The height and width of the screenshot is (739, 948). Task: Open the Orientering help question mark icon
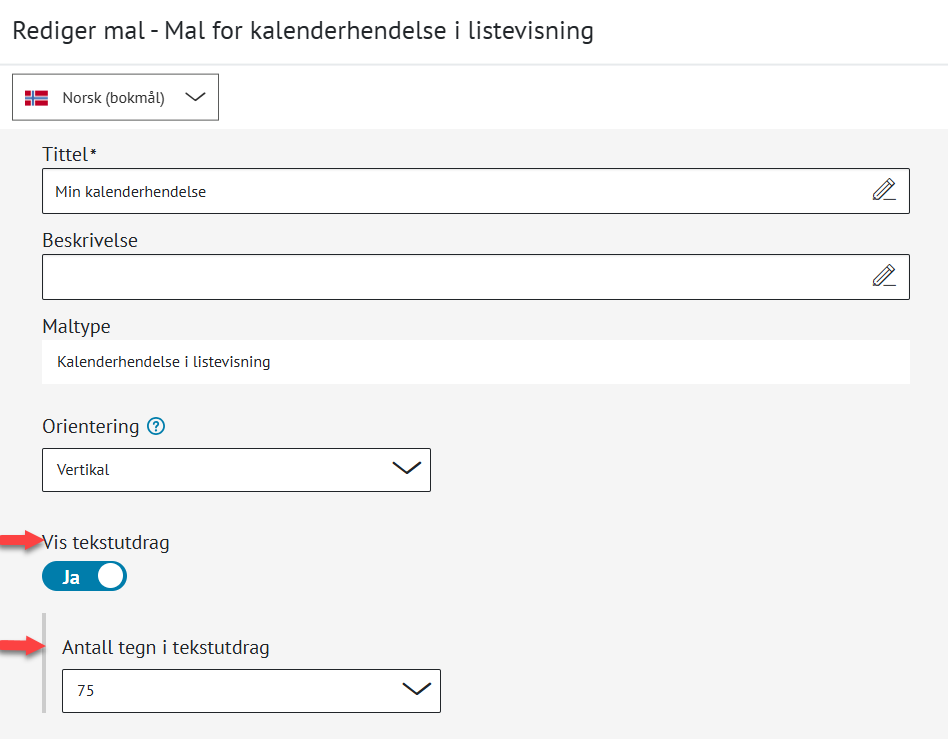coord(156,427)
